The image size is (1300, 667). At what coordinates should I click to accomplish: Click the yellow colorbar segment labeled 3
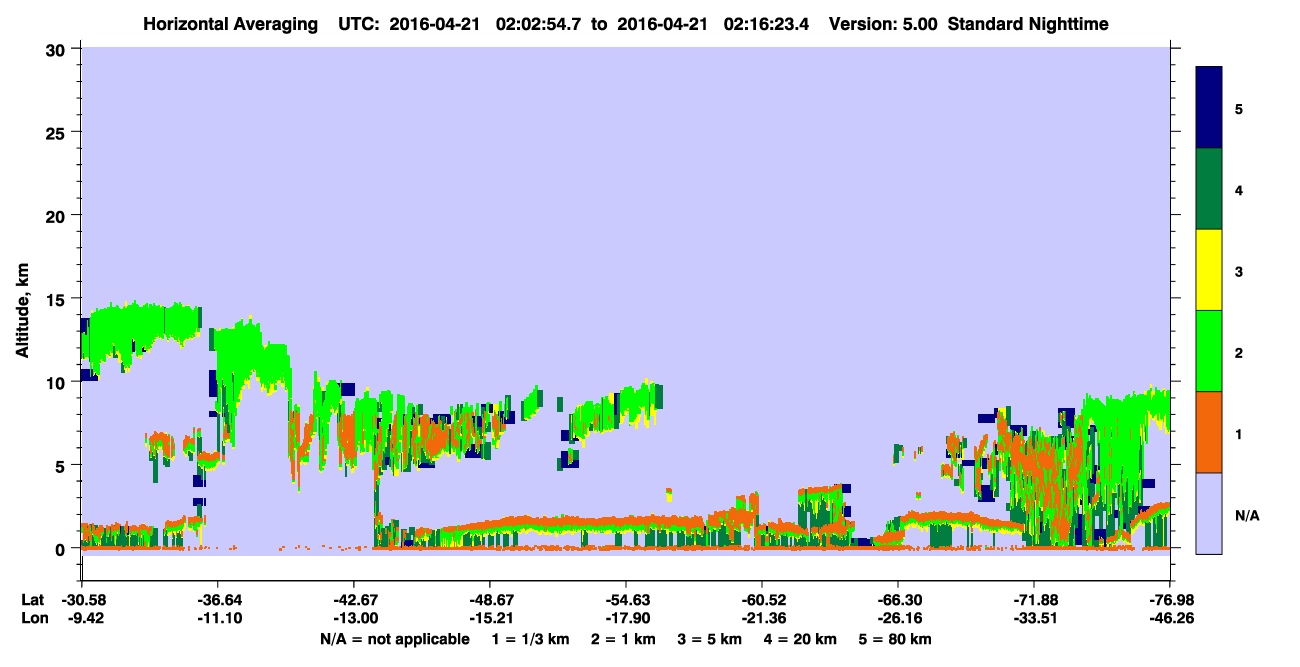coord(1209,270)
